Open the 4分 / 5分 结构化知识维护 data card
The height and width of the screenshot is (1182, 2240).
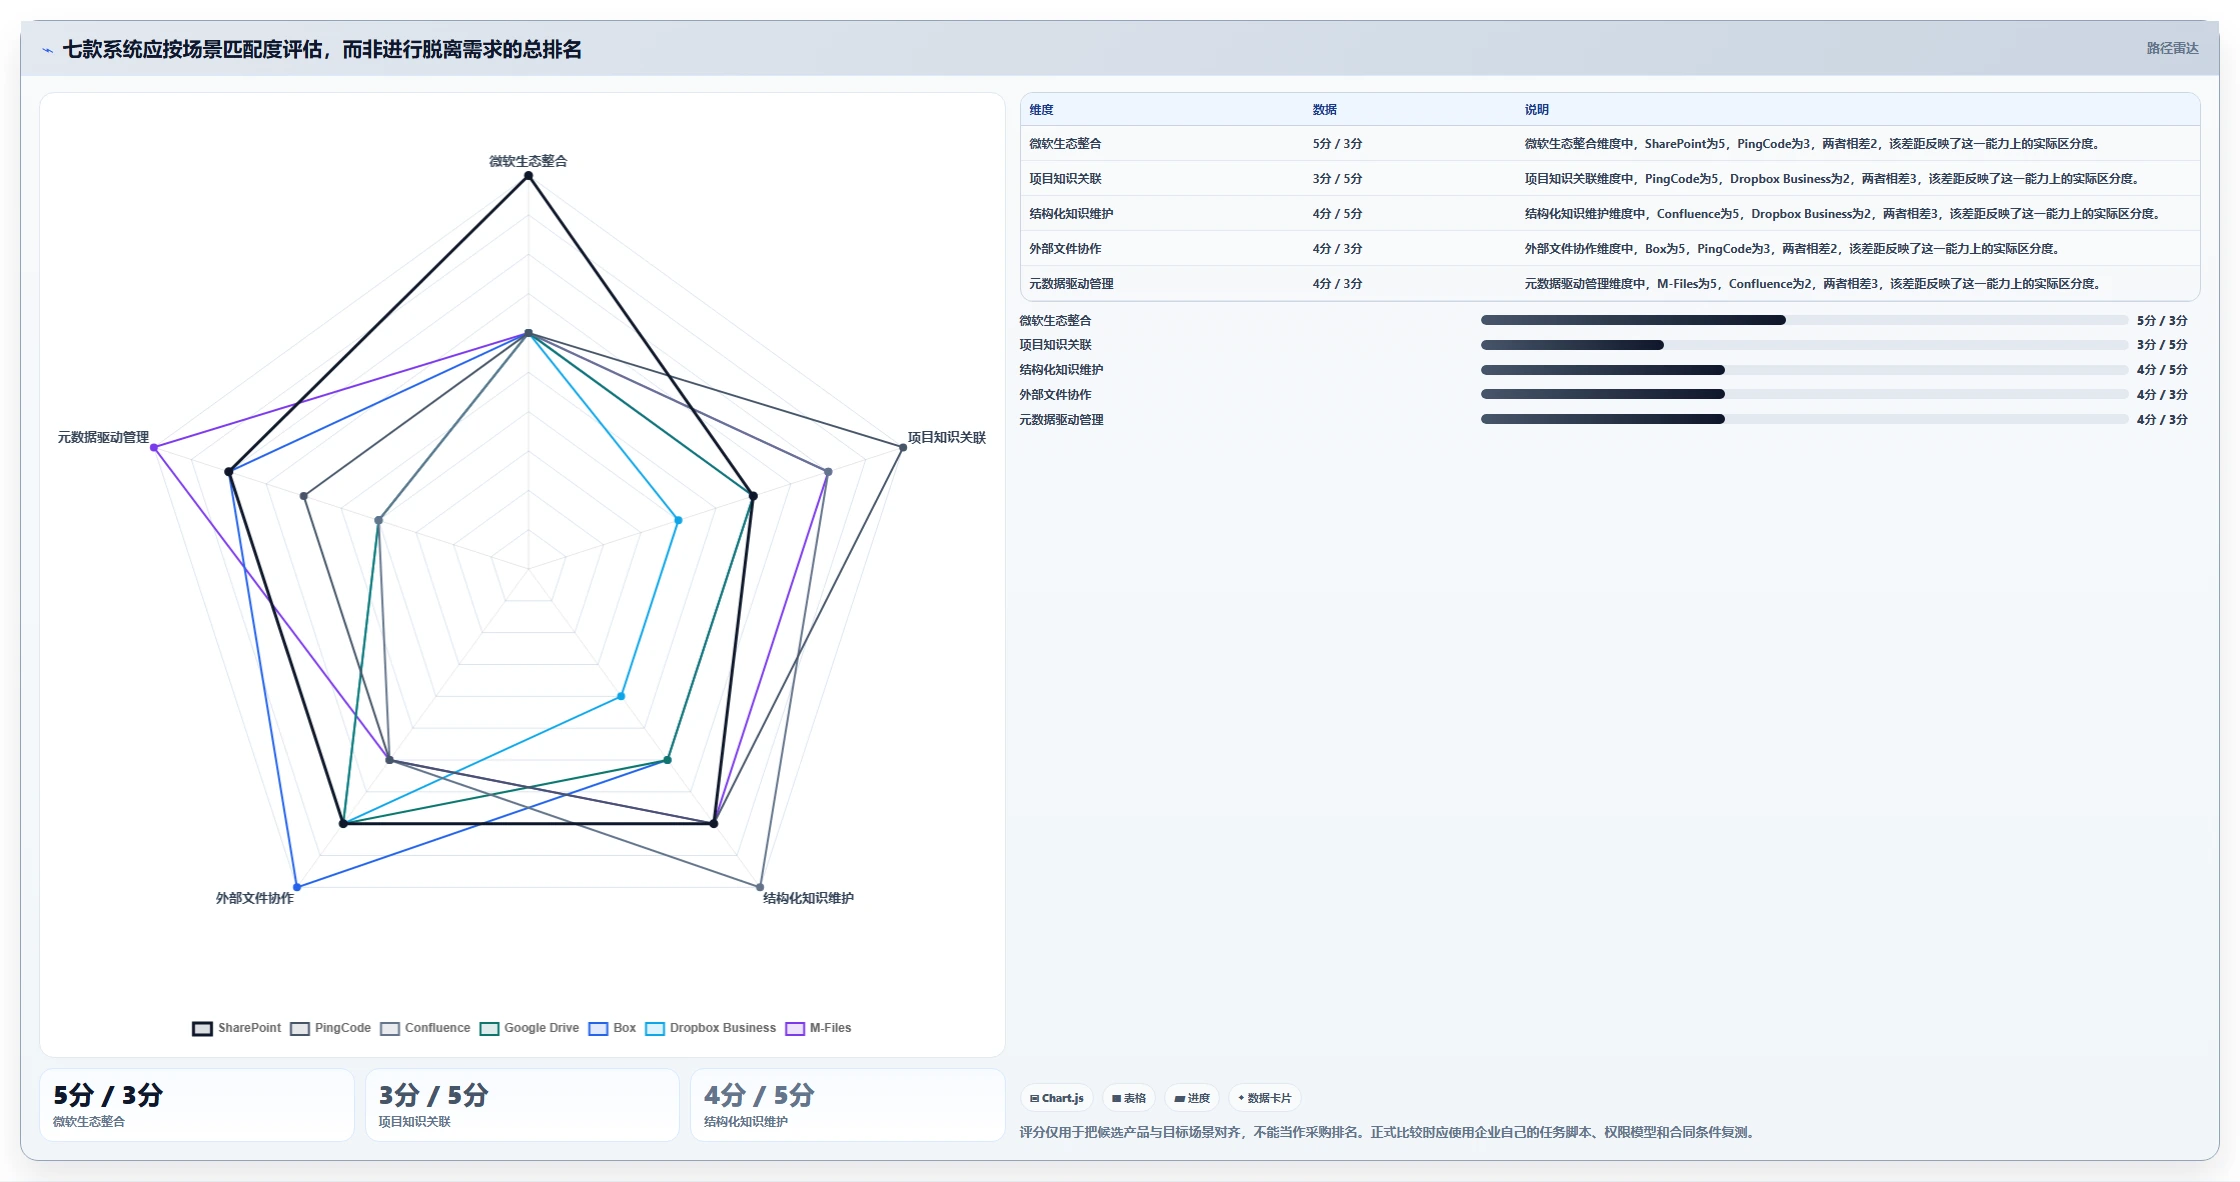point(848,1105)
